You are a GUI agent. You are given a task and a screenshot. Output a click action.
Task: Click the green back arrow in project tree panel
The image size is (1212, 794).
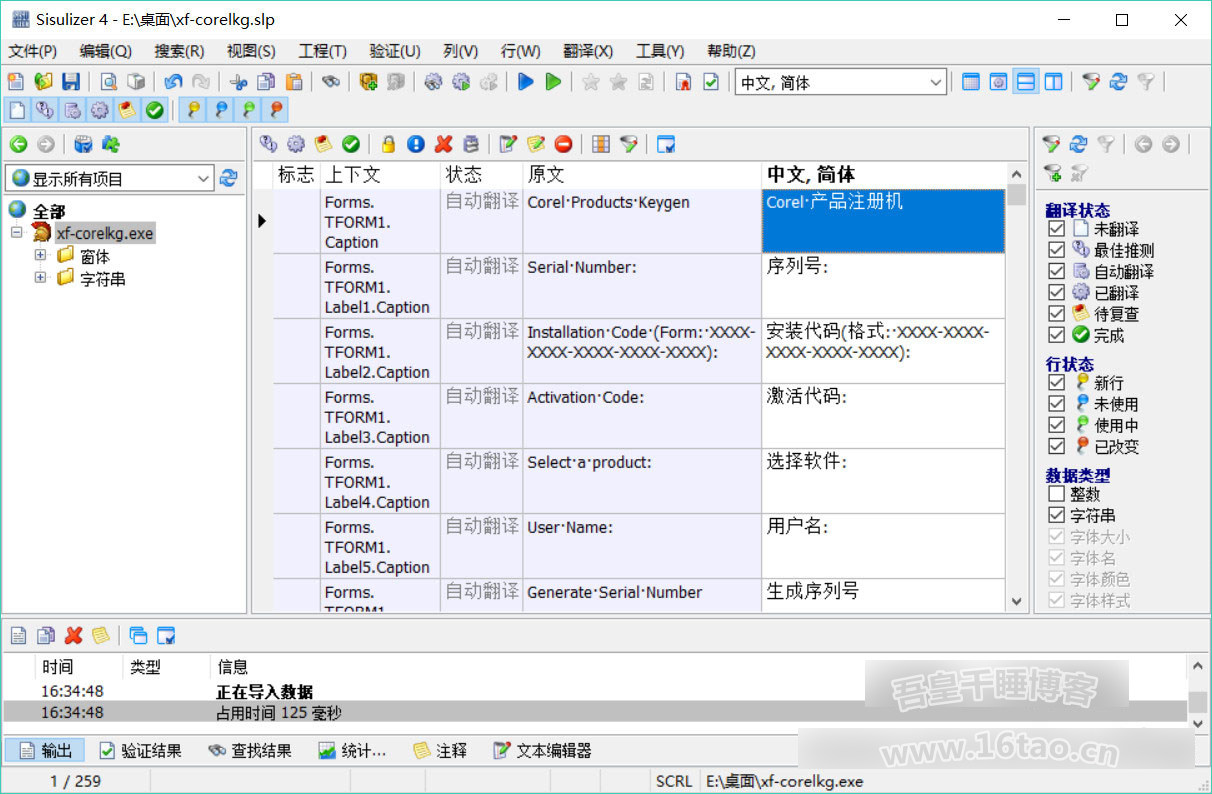coord(18,144)
